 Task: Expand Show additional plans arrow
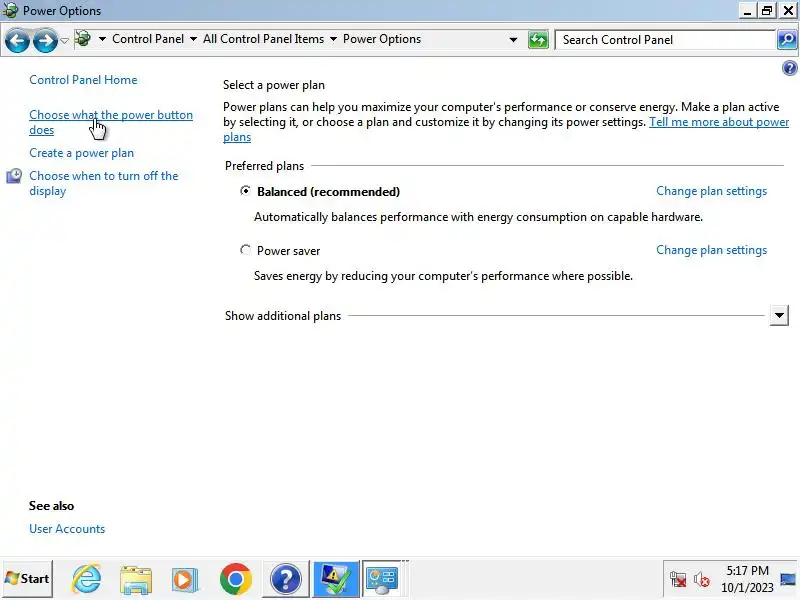coord(779,316)
